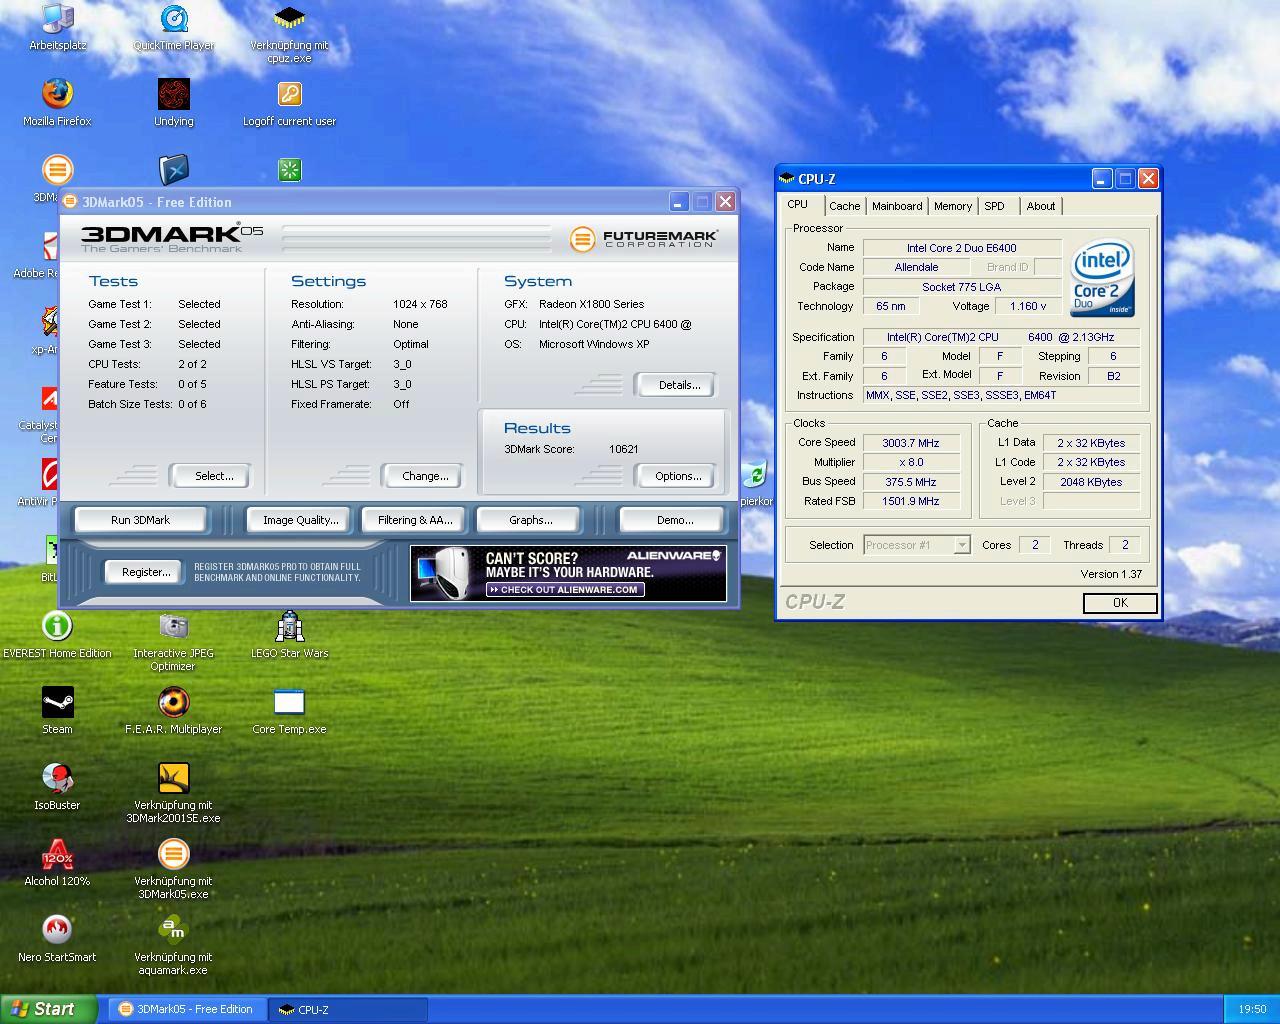Click the Voltage value 1.160 v
The image size is (1280, 1024).
(1028, 306)
